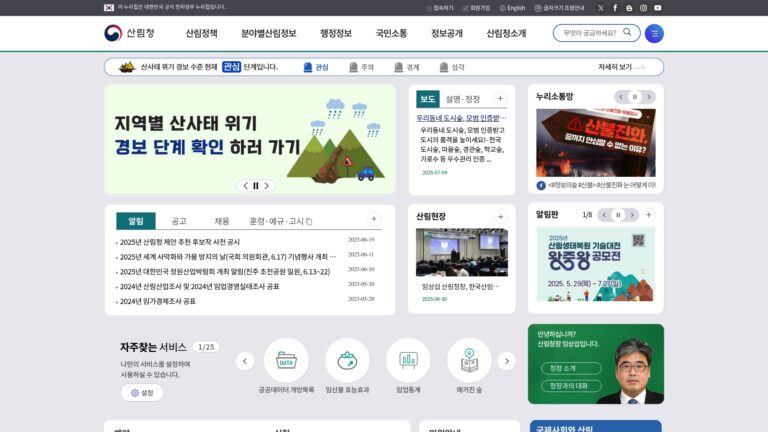Open the YouTube icon in top bar
768x432 pixels.
coord(657,8)
